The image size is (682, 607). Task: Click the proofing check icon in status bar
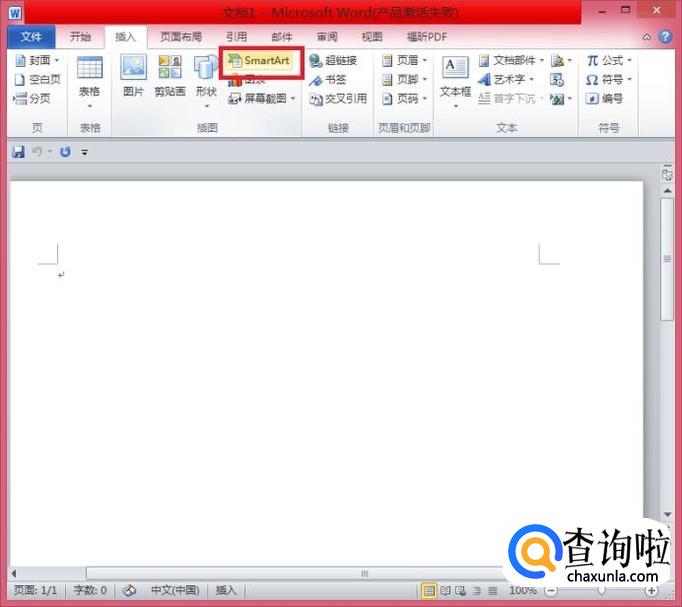click(129, 590)
